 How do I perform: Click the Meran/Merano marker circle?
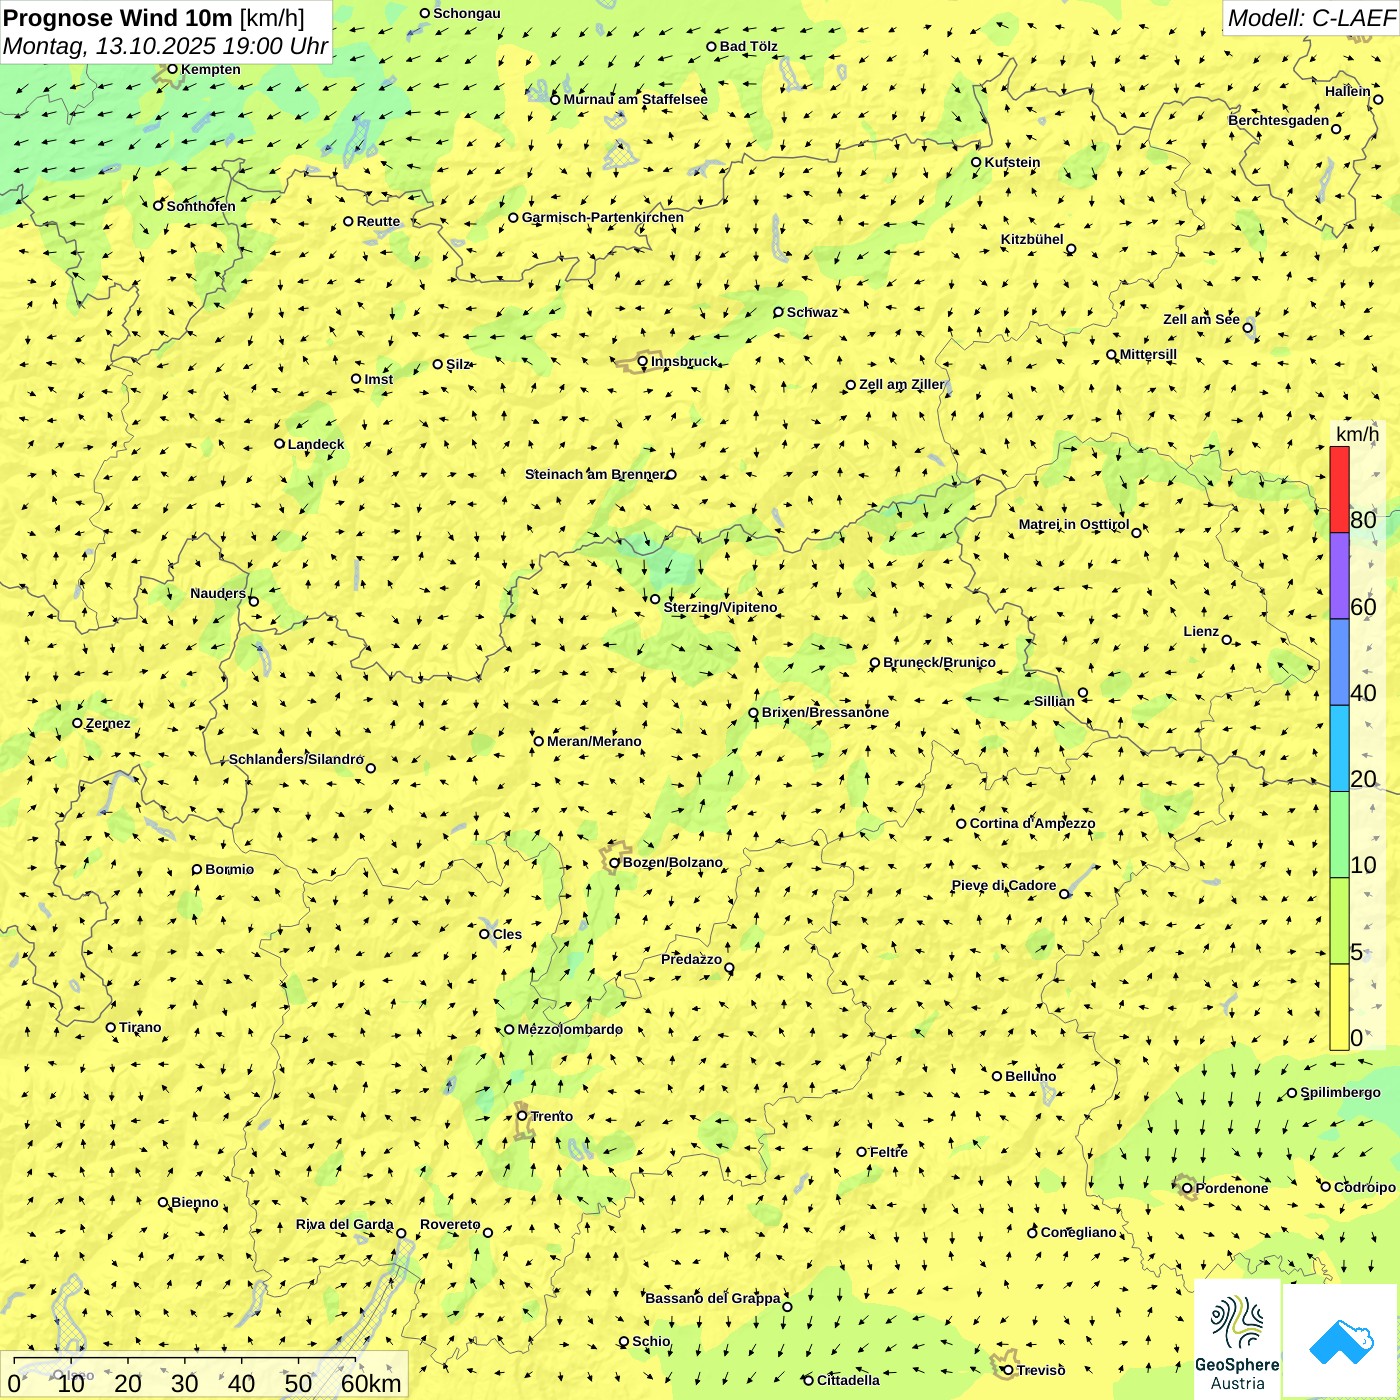[x=539, y=741]
